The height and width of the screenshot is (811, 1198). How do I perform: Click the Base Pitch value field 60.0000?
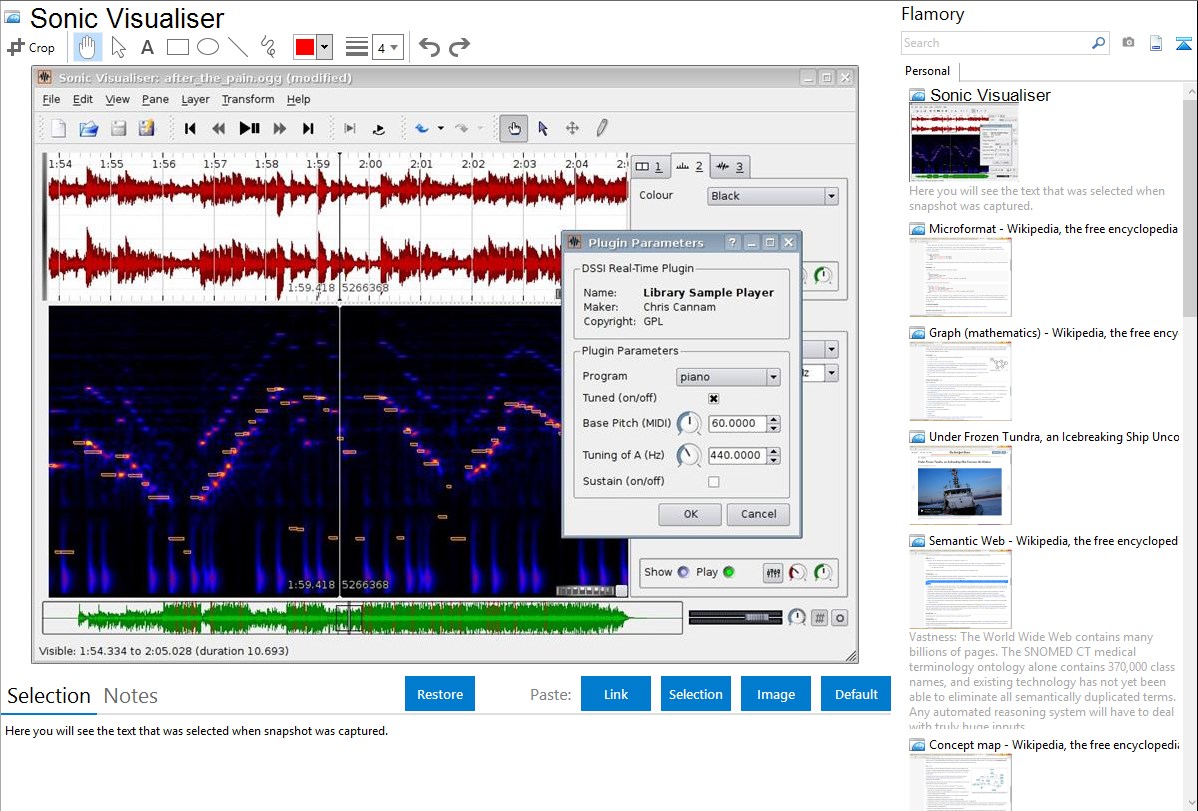point(737,423)
